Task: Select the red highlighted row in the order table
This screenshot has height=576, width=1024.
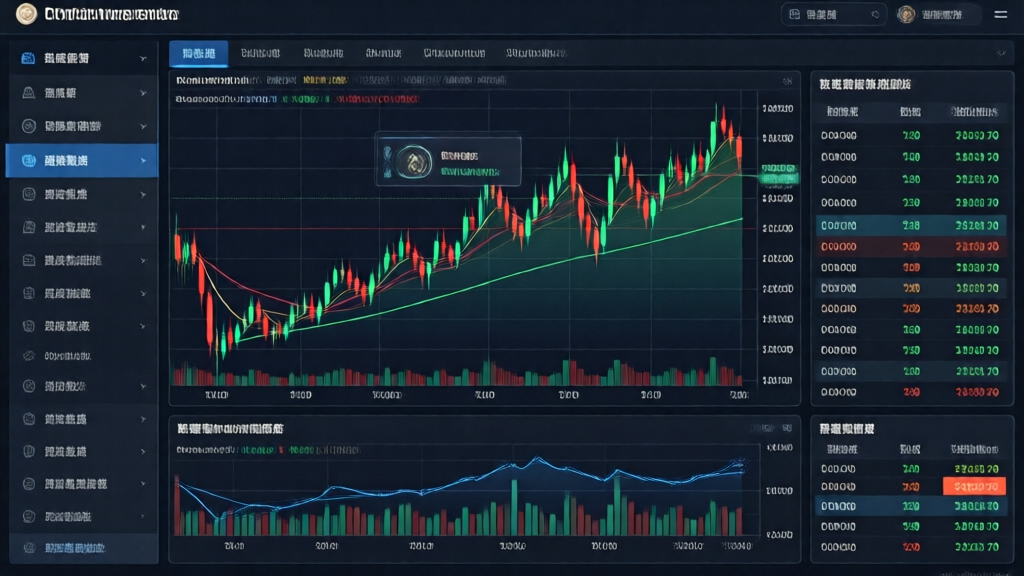Action: tap(908, 246)
